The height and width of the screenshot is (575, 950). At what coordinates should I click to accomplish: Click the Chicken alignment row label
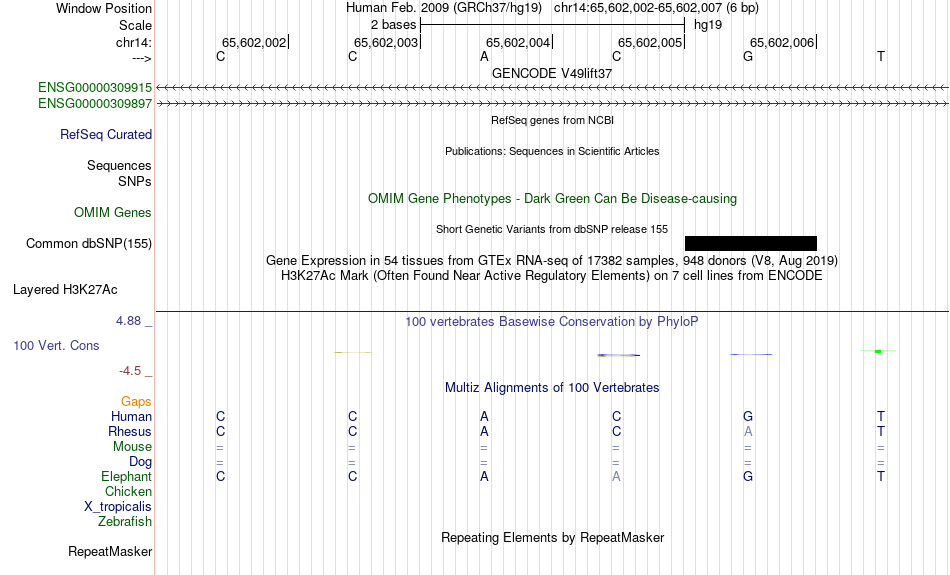[128, 491]
